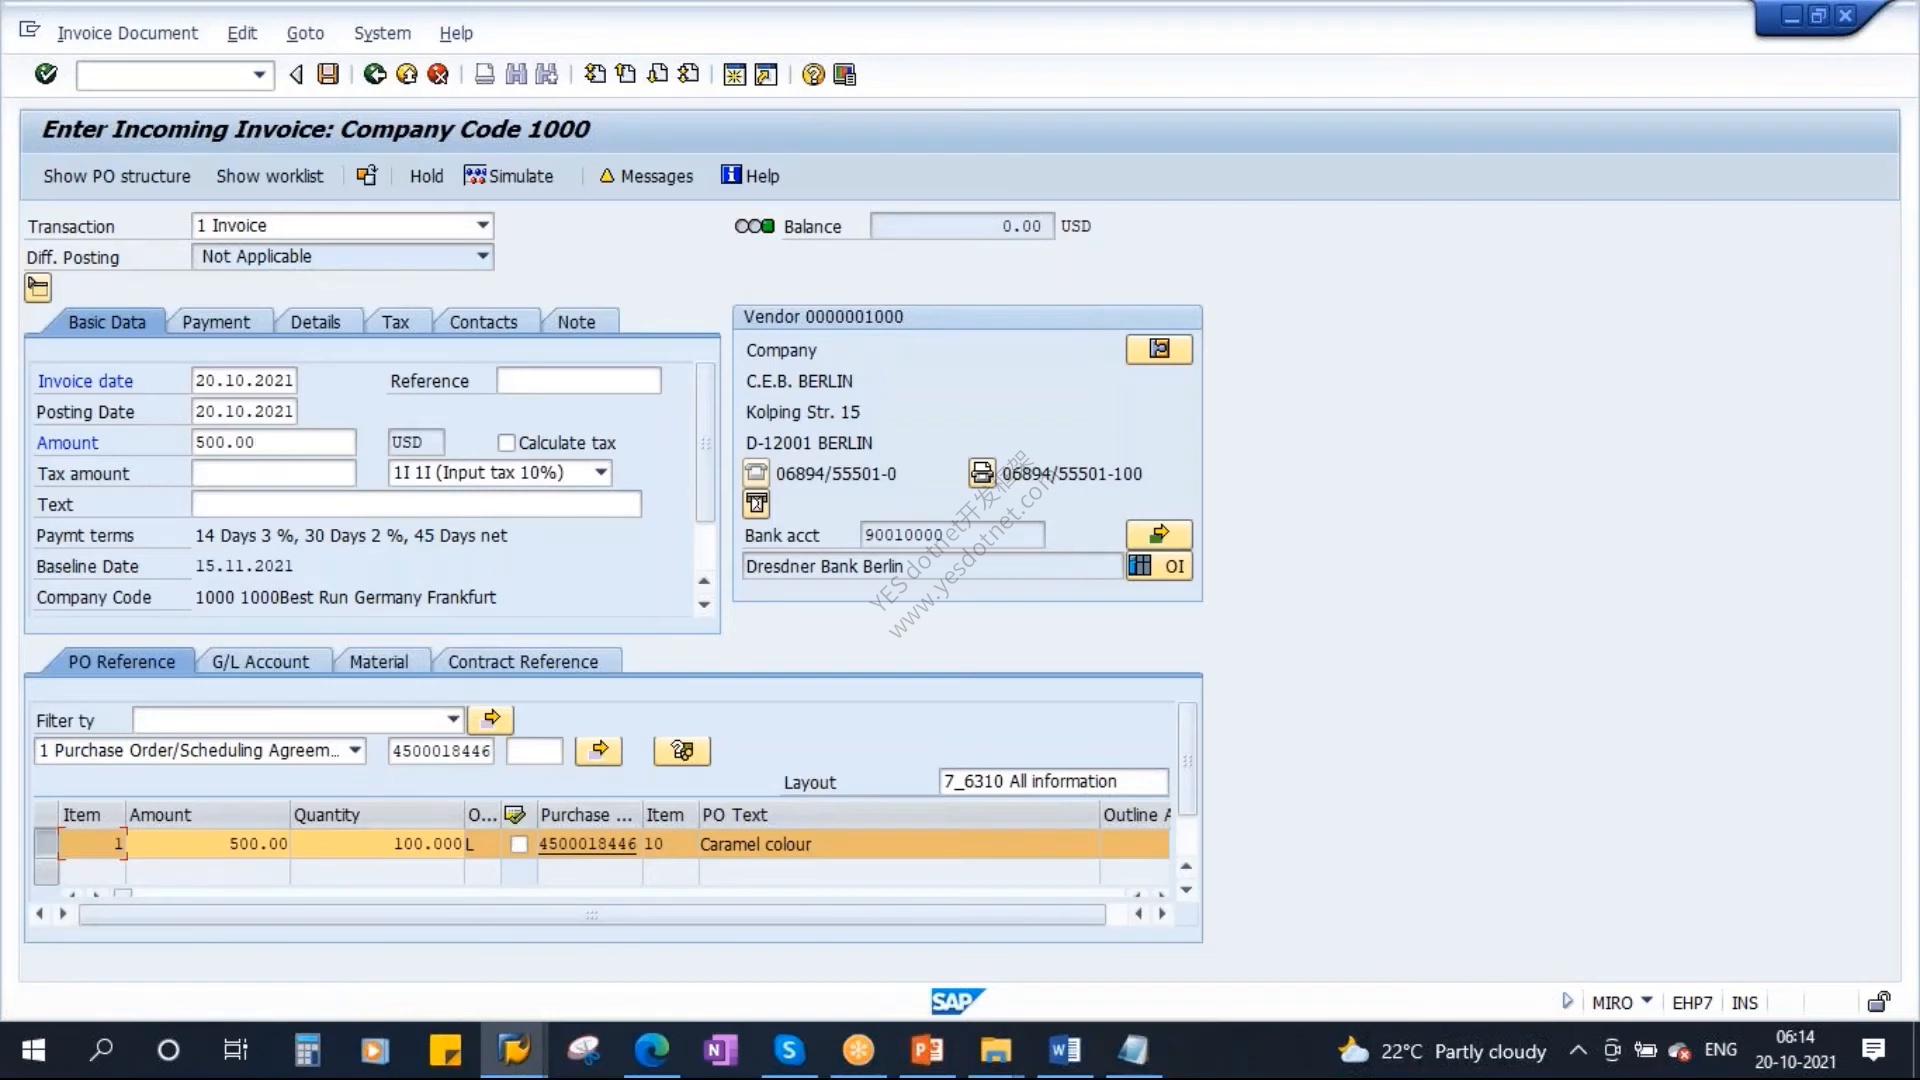Click the Messages button
Screen dimensions: 1920x1080
click(646, 176)
